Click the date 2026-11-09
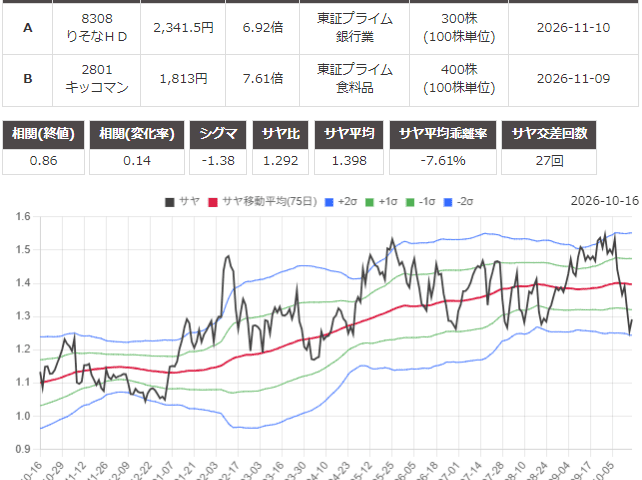This screenshot has width=642, height=480. (x=573, y=79)
